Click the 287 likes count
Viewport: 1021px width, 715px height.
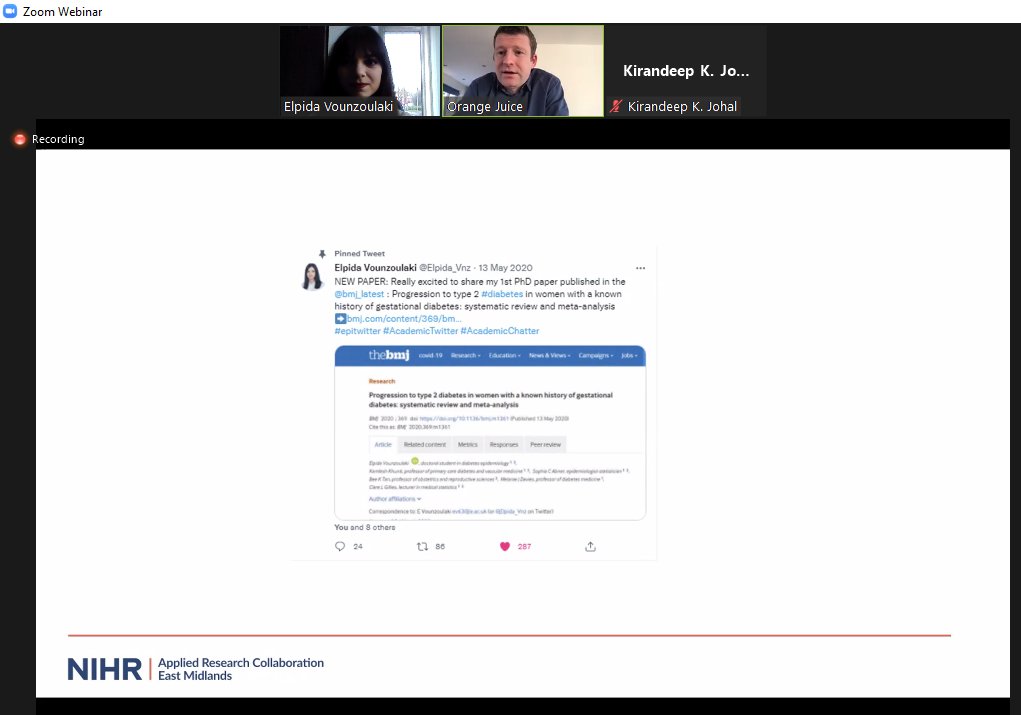[524, 546]
